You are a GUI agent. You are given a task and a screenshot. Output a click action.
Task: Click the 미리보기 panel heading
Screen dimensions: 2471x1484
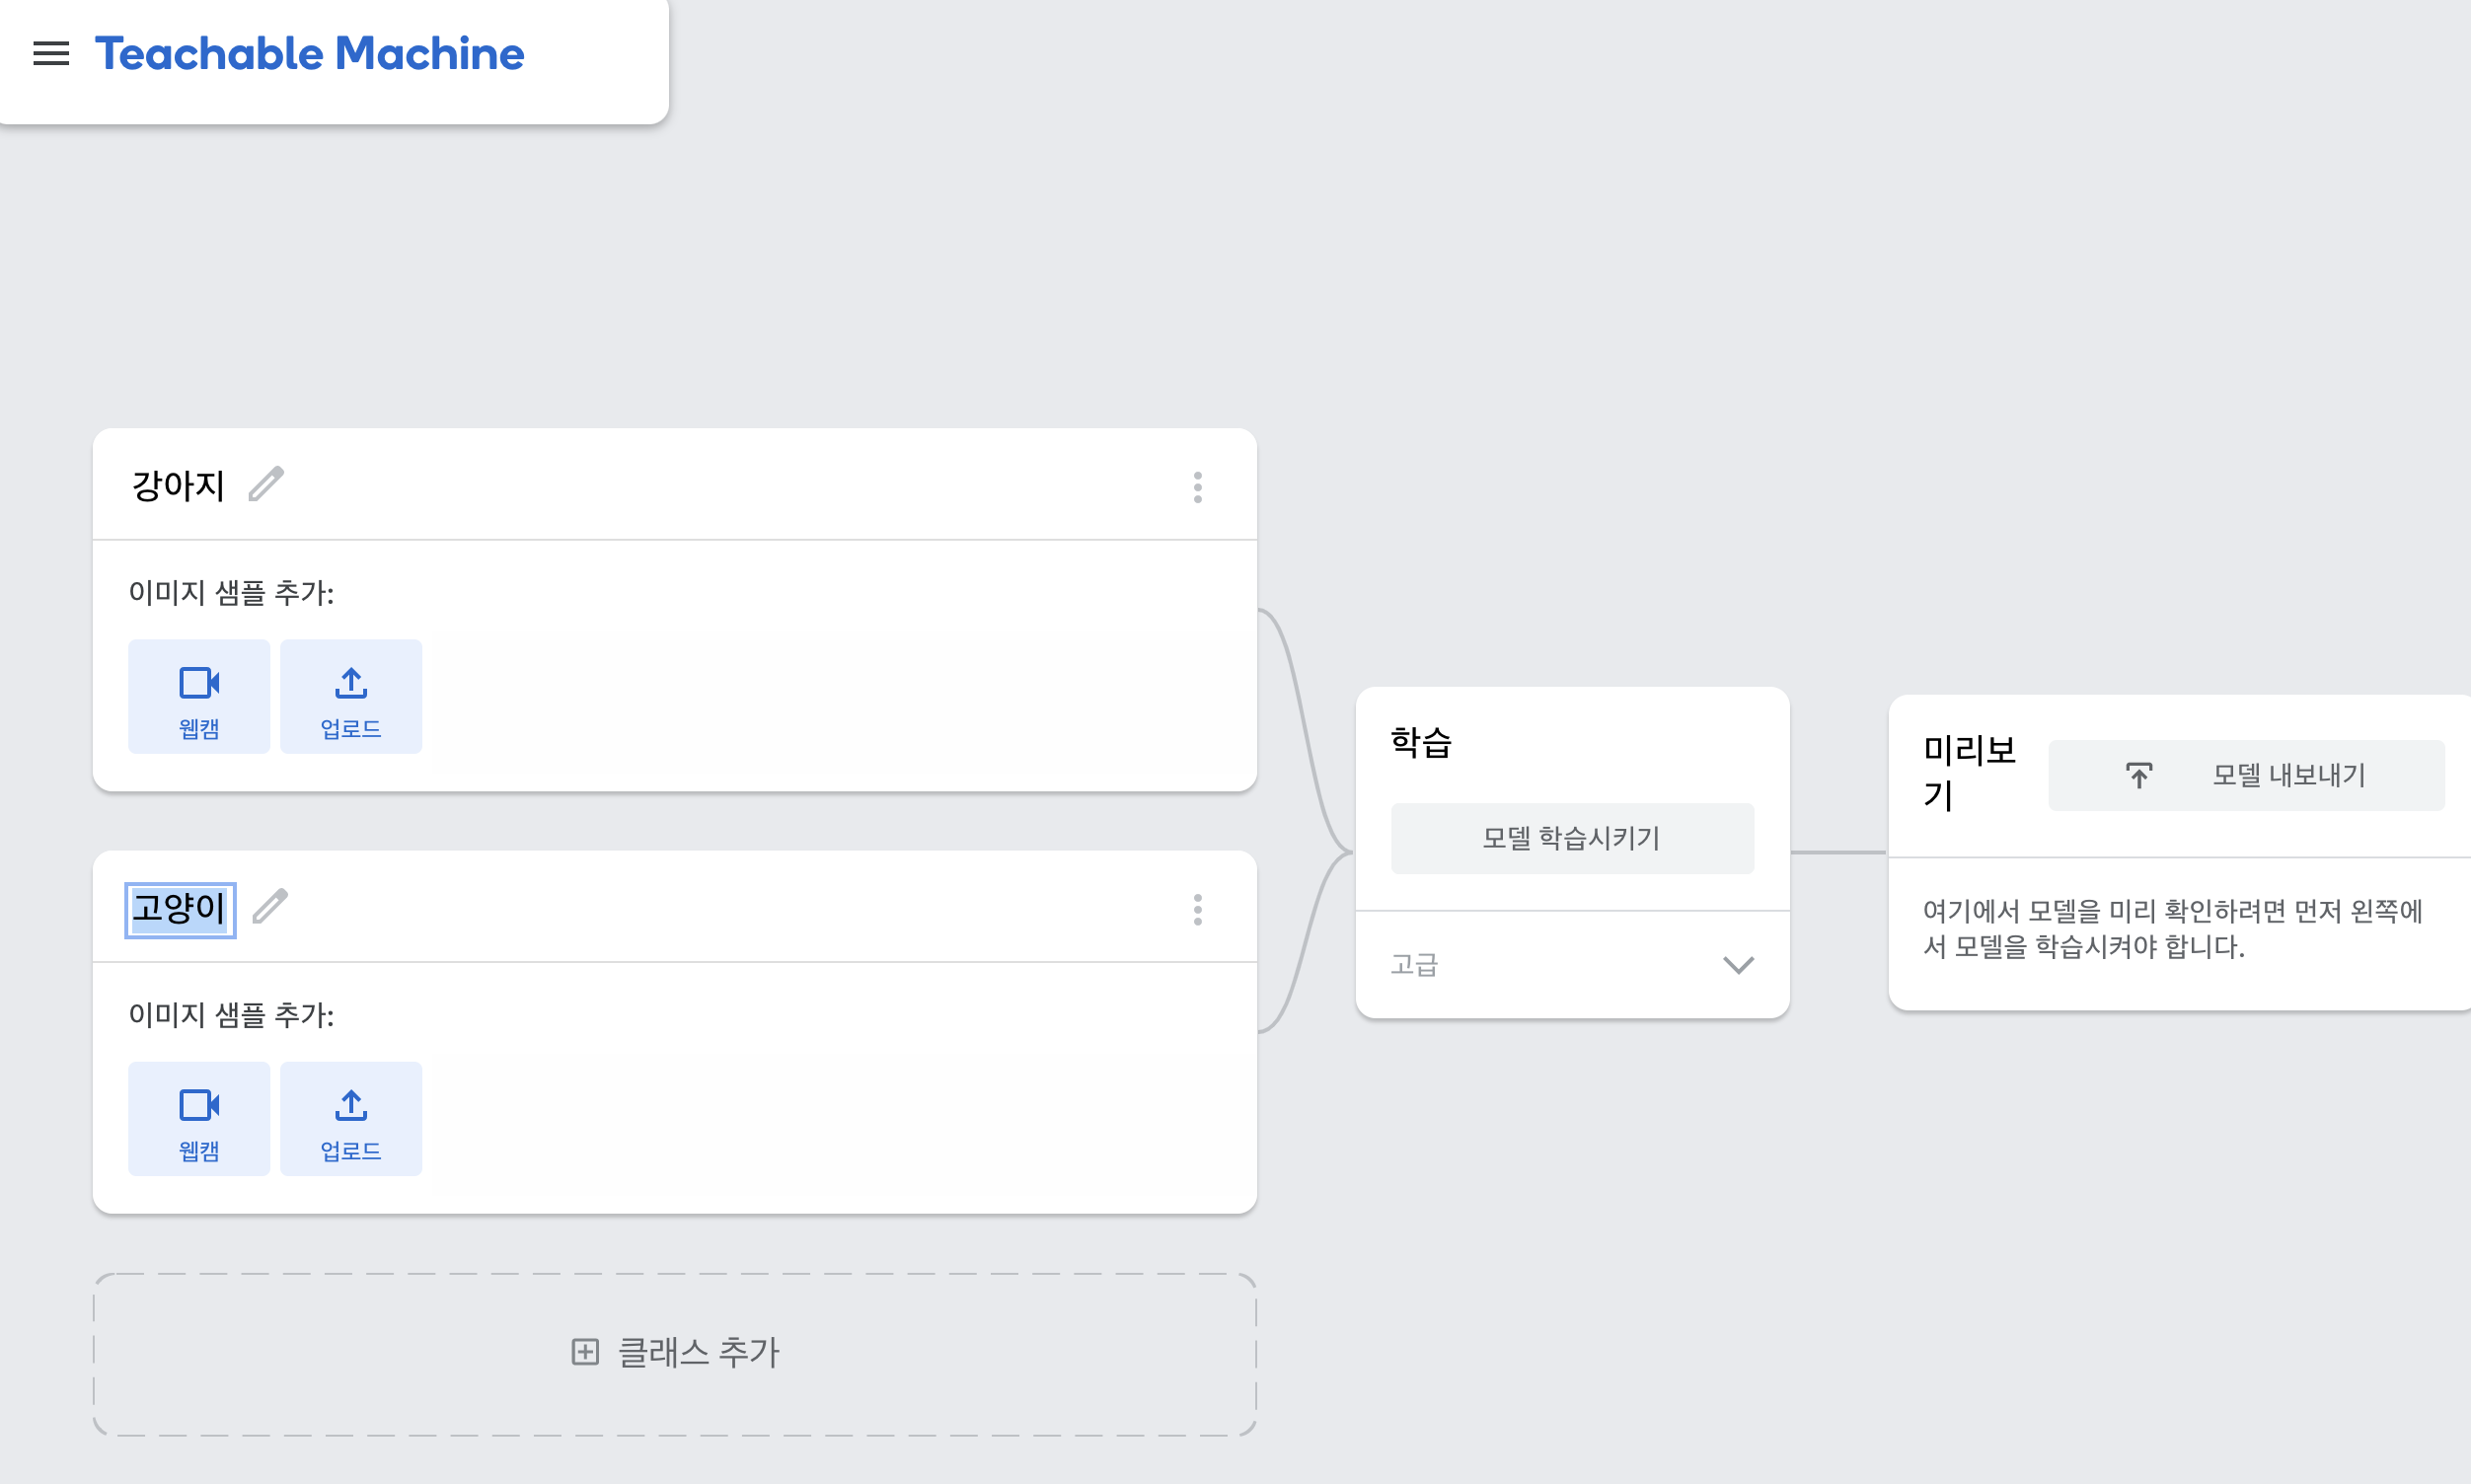[x=1968, y=772]
